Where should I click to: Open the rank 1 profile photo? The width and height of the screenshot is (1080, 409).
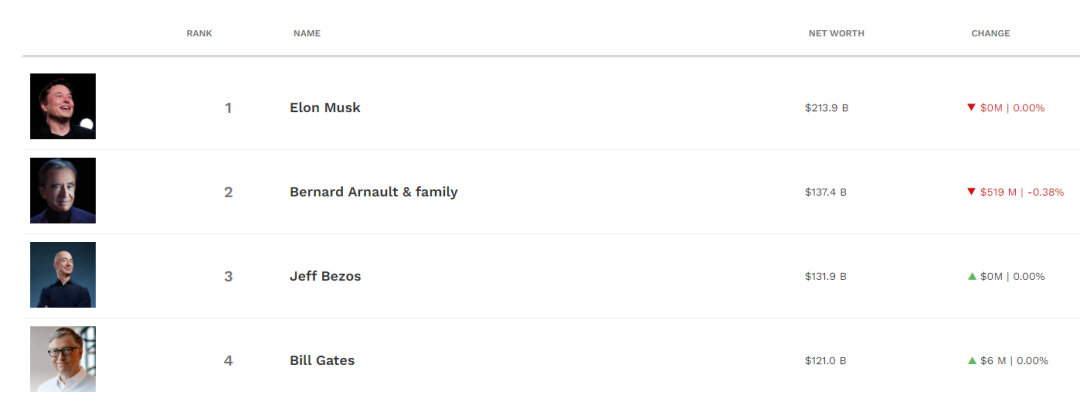pos(63,106)
